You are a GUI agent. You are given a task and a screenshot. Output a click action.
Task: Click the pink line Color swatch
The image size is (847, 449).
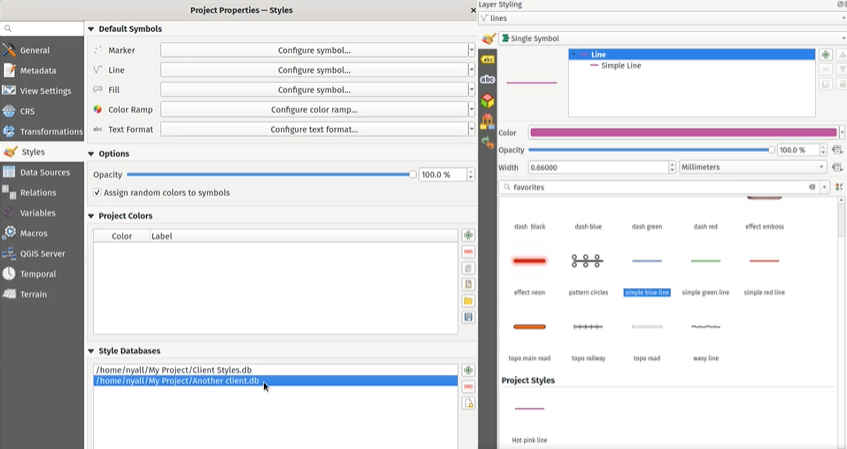point(682,133)
